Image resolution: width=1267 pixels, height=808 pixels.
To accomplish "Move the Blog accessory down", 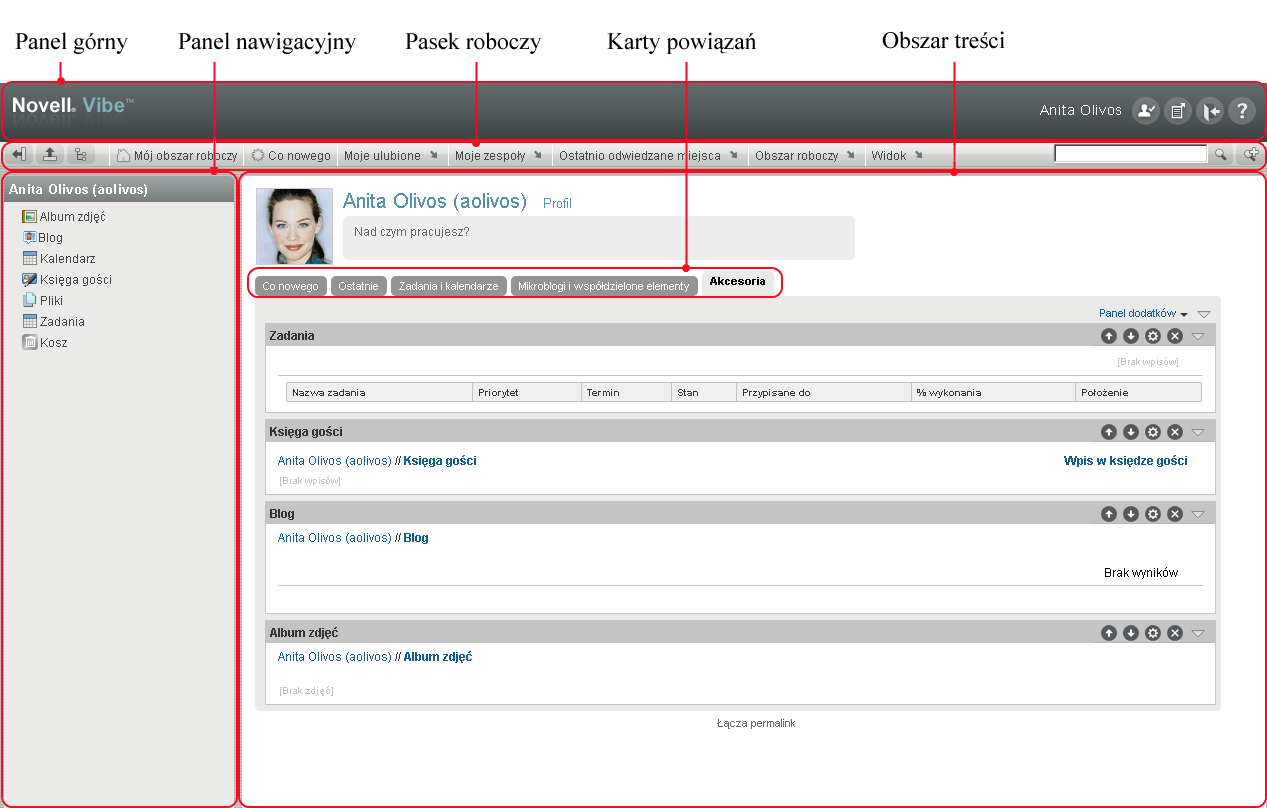I will 1131,514.
